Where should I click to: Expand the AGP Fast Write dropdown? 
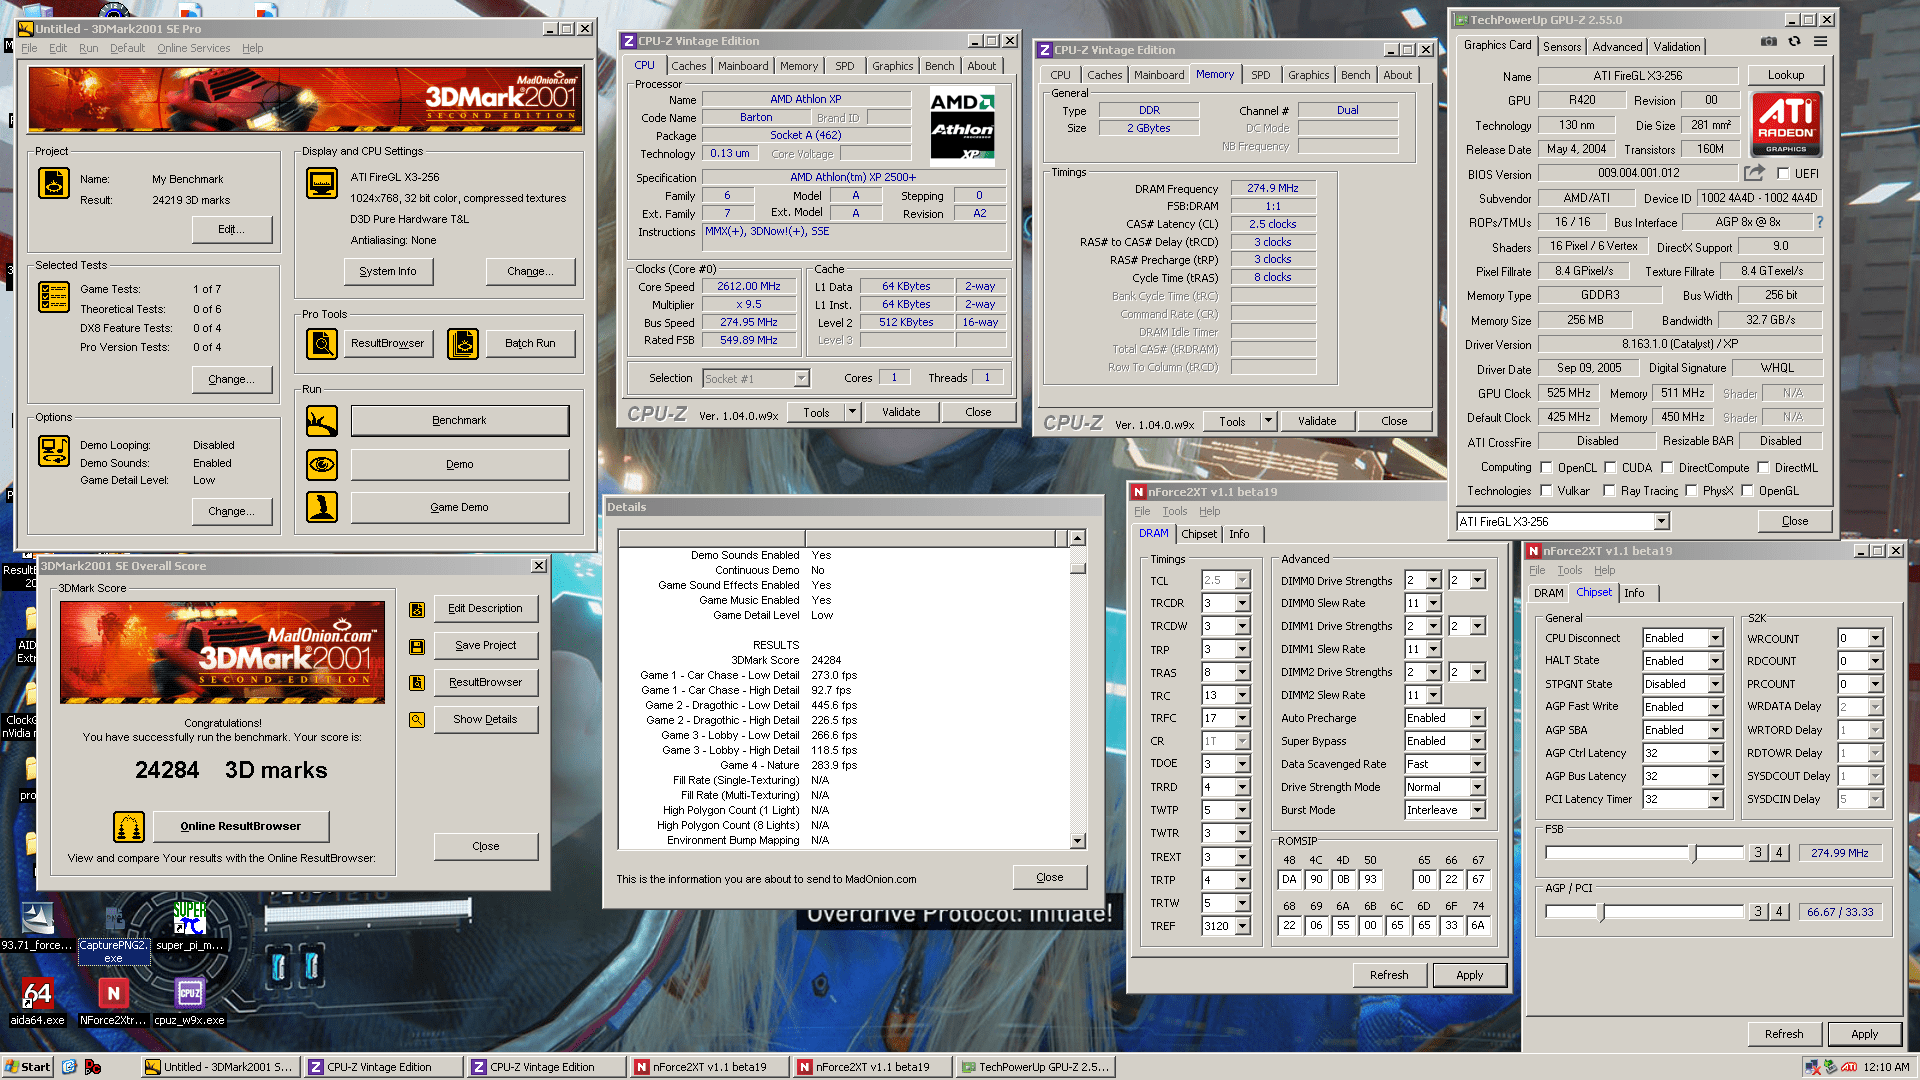pos(1715,707)
